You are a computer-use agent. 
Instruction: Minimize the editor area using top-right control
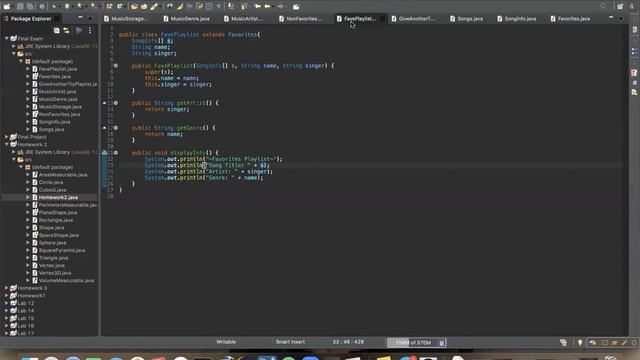click(x=611, y=18)
